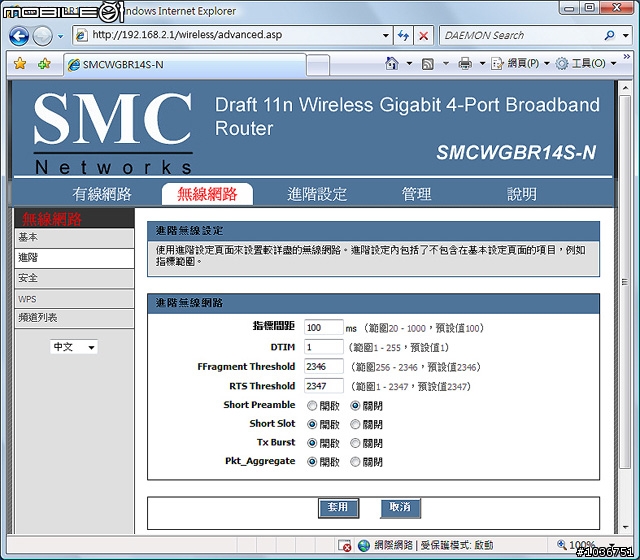Expand the Print dropdown arrow
Image resolution: width=640 pixels, height=560 pixels.
(x=482, y=63)
